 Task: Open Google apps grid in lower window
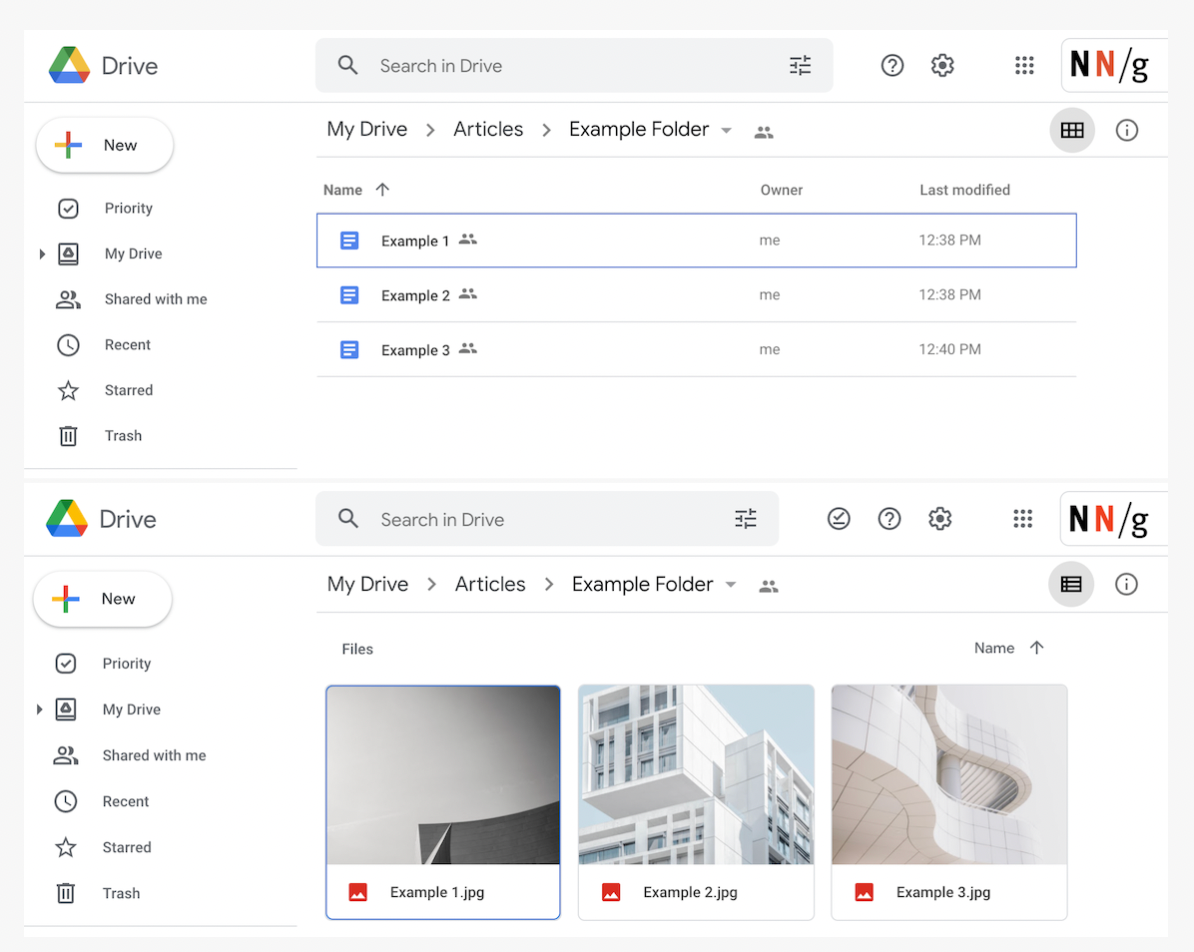tap(1023, 519)
